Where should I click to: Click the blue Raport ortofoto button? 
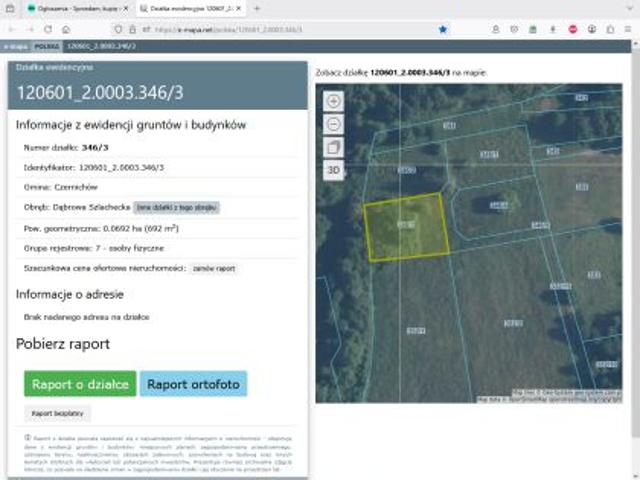point(194,384)
